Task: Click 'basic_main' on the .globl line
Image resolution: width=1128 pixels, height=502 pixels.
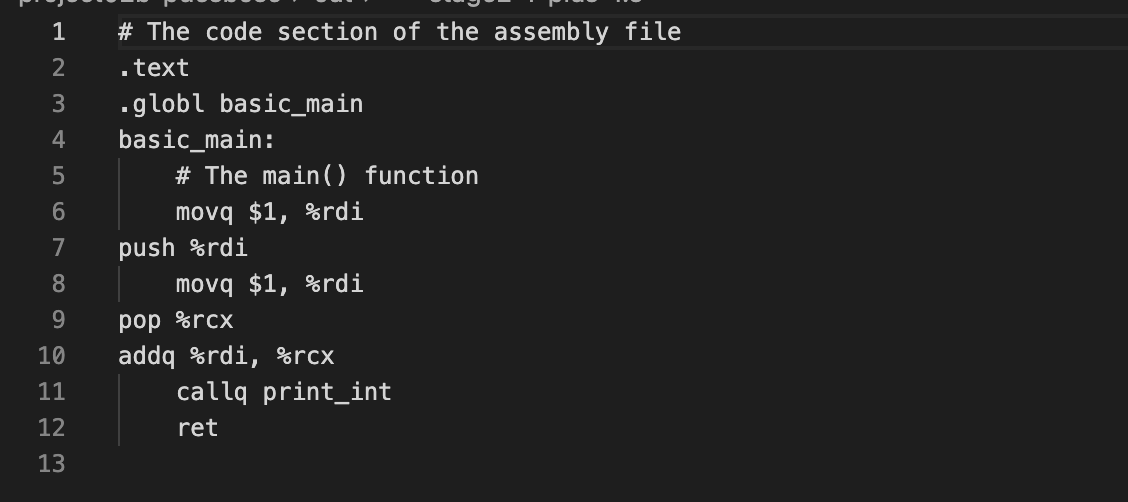Action: click(x=291, y=104)
